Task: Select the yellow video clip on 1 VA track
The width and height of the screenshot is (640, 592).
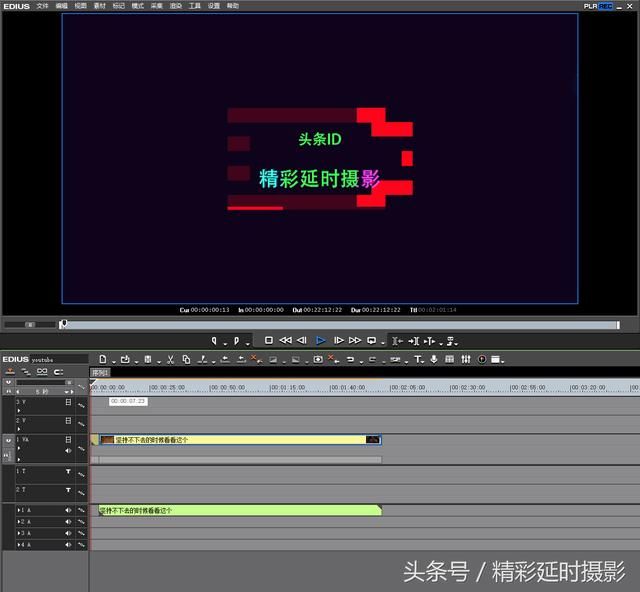Action: (240, 439)
